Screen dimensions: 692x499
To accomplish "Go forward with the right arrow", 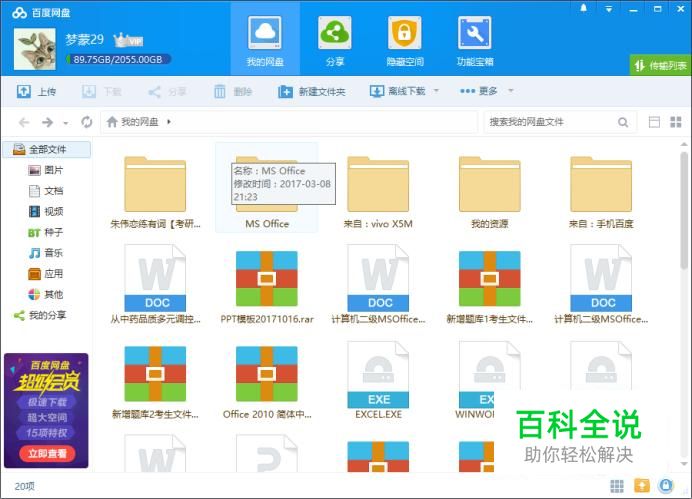I will click(47, 122).
